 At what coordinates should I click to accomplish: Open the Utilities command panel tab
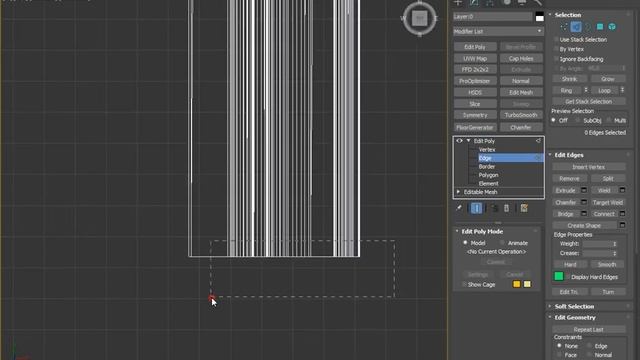point(538,2)
